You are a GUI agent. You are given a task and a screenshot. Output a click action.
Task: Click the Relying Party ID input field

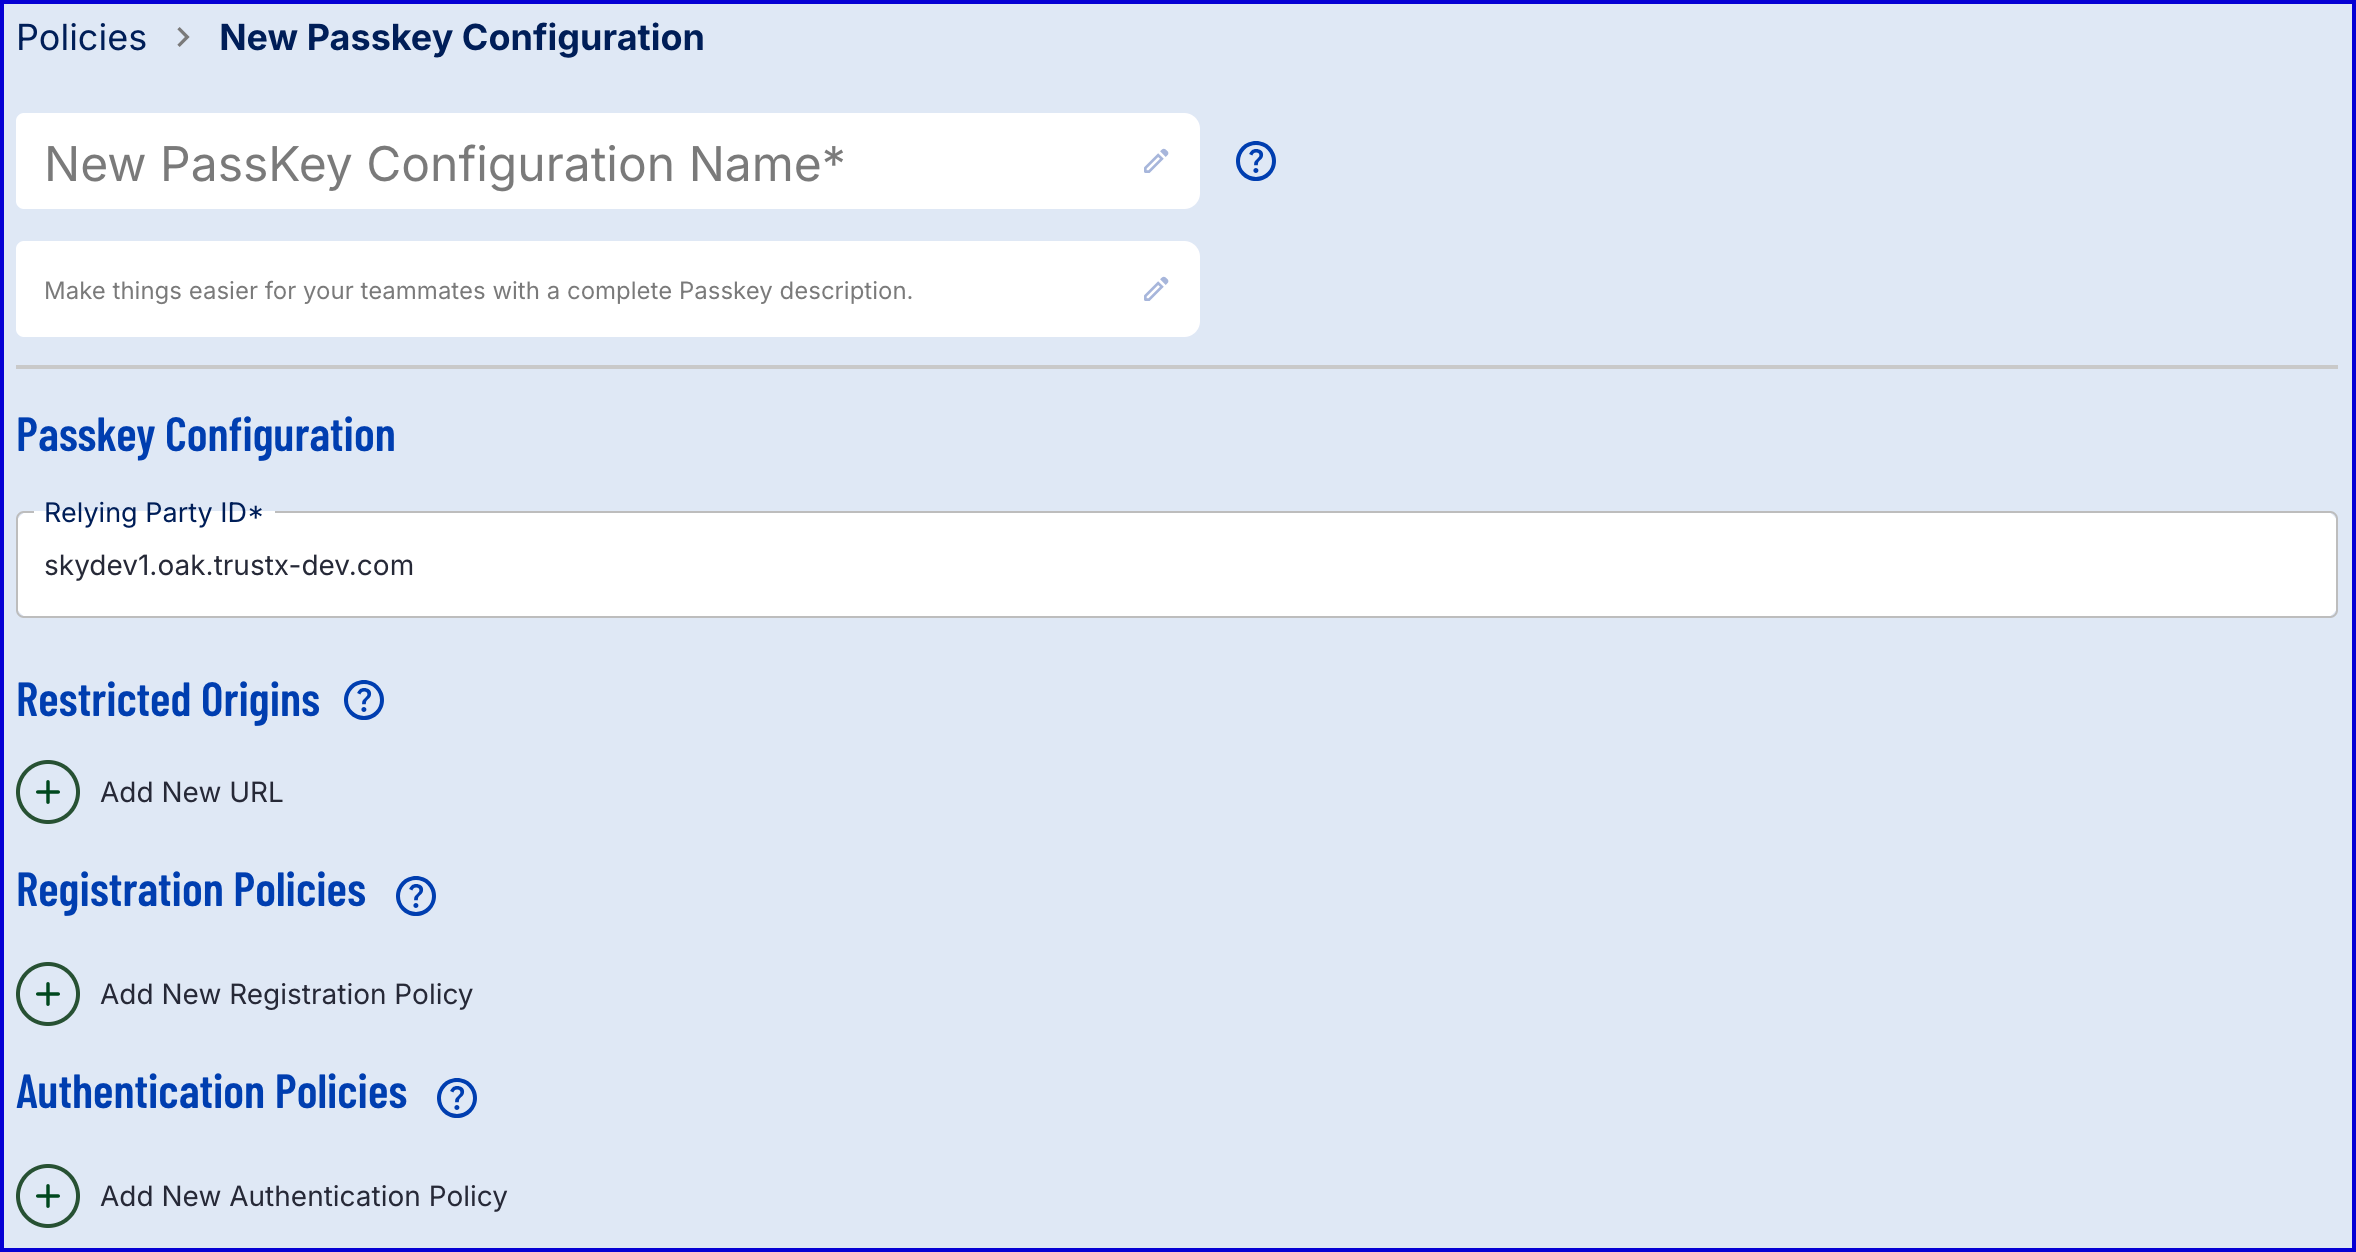pyautogui.click(x=1176, y=566)
